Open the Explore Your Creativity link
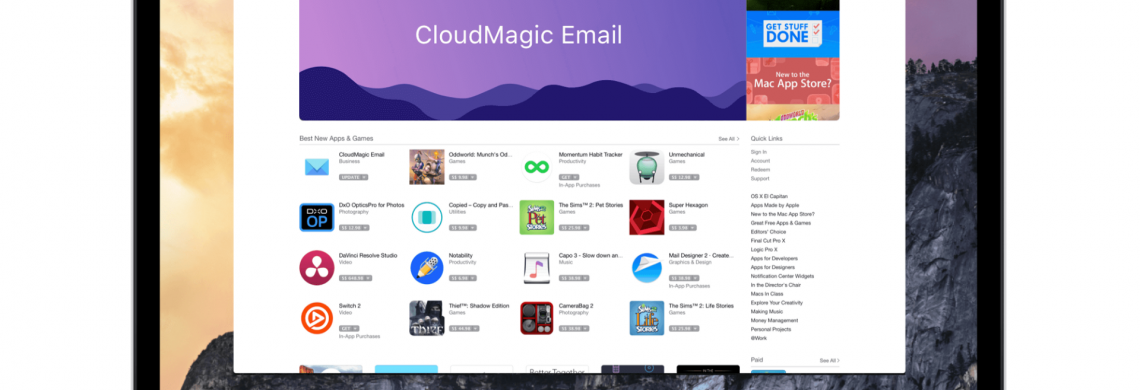 (x=777, y=303)
